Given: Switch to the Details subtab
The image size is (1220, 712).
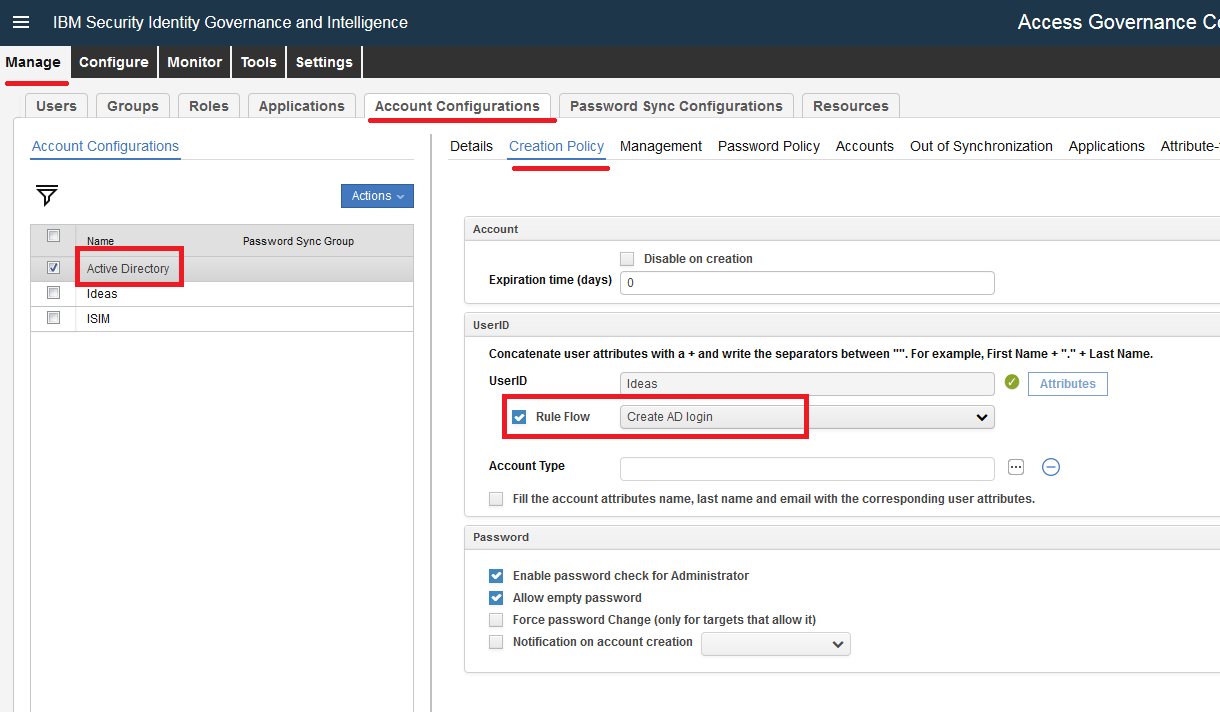Looking at the screenshot, I should coord(471,146).
